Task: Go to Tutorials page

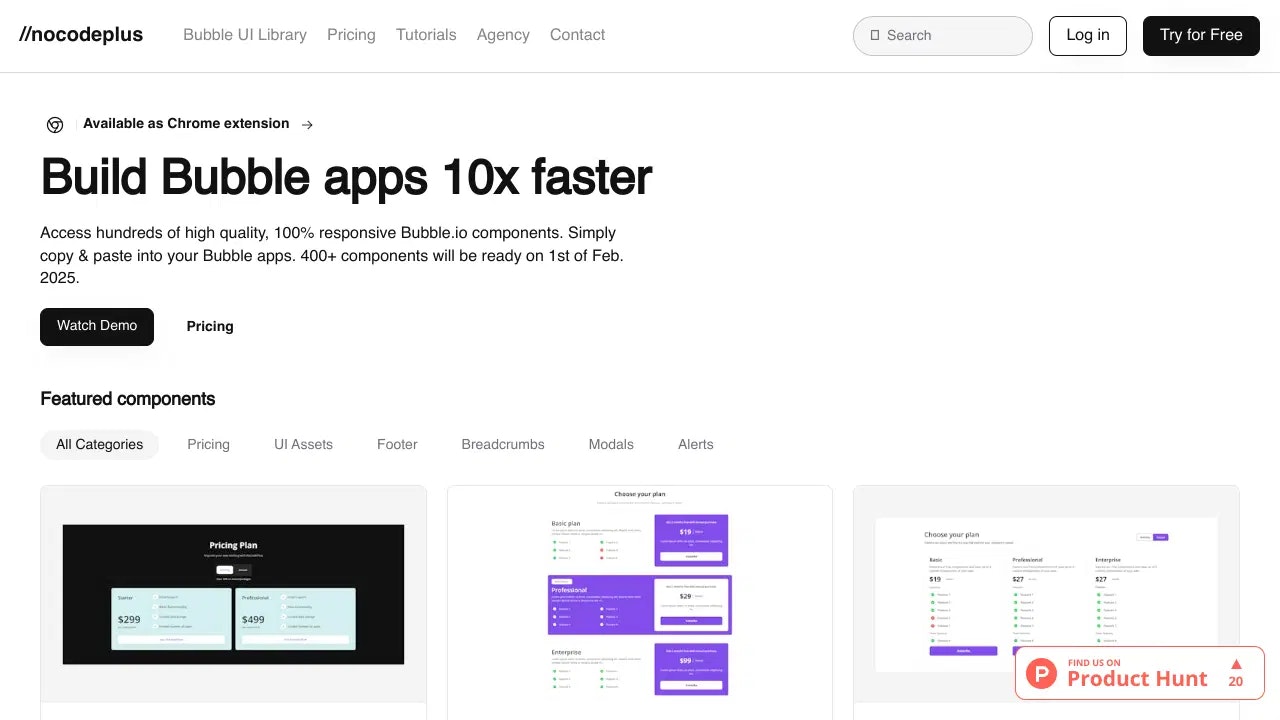Action: coord(426,35)
